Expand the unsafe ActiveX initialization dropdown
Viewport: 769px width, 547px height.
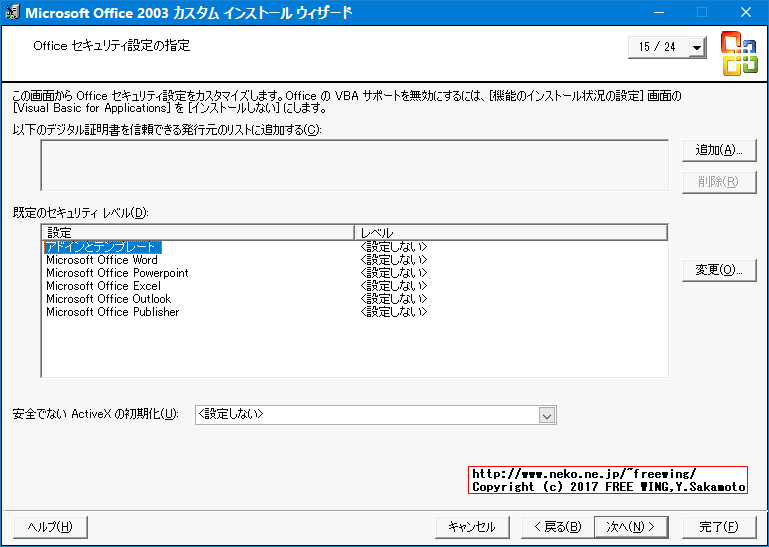click(547, 416)
